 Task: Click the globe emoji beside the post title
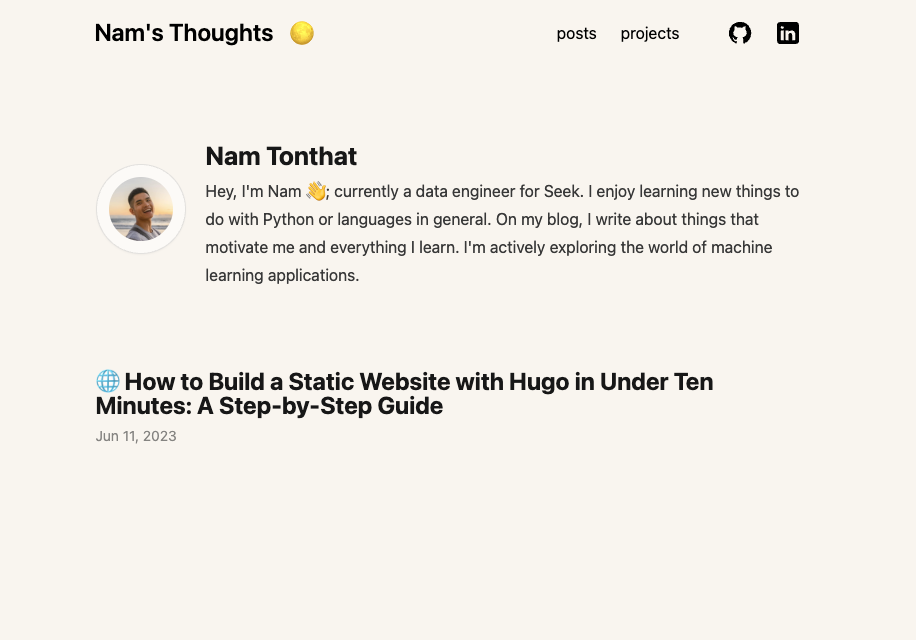(108, 381)
